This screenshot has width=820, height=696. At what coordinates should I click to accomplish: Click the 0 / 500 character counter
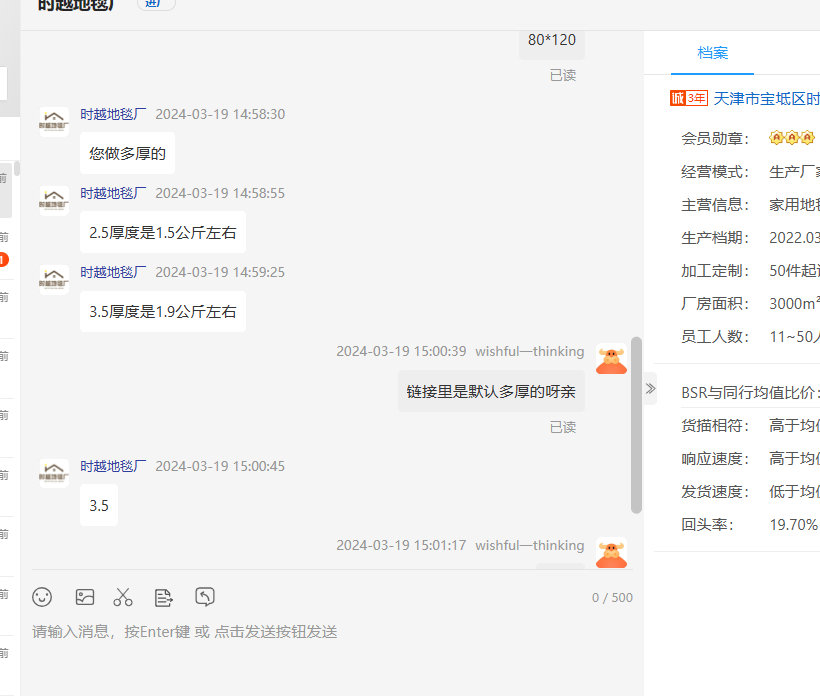(x=612, y=598)
